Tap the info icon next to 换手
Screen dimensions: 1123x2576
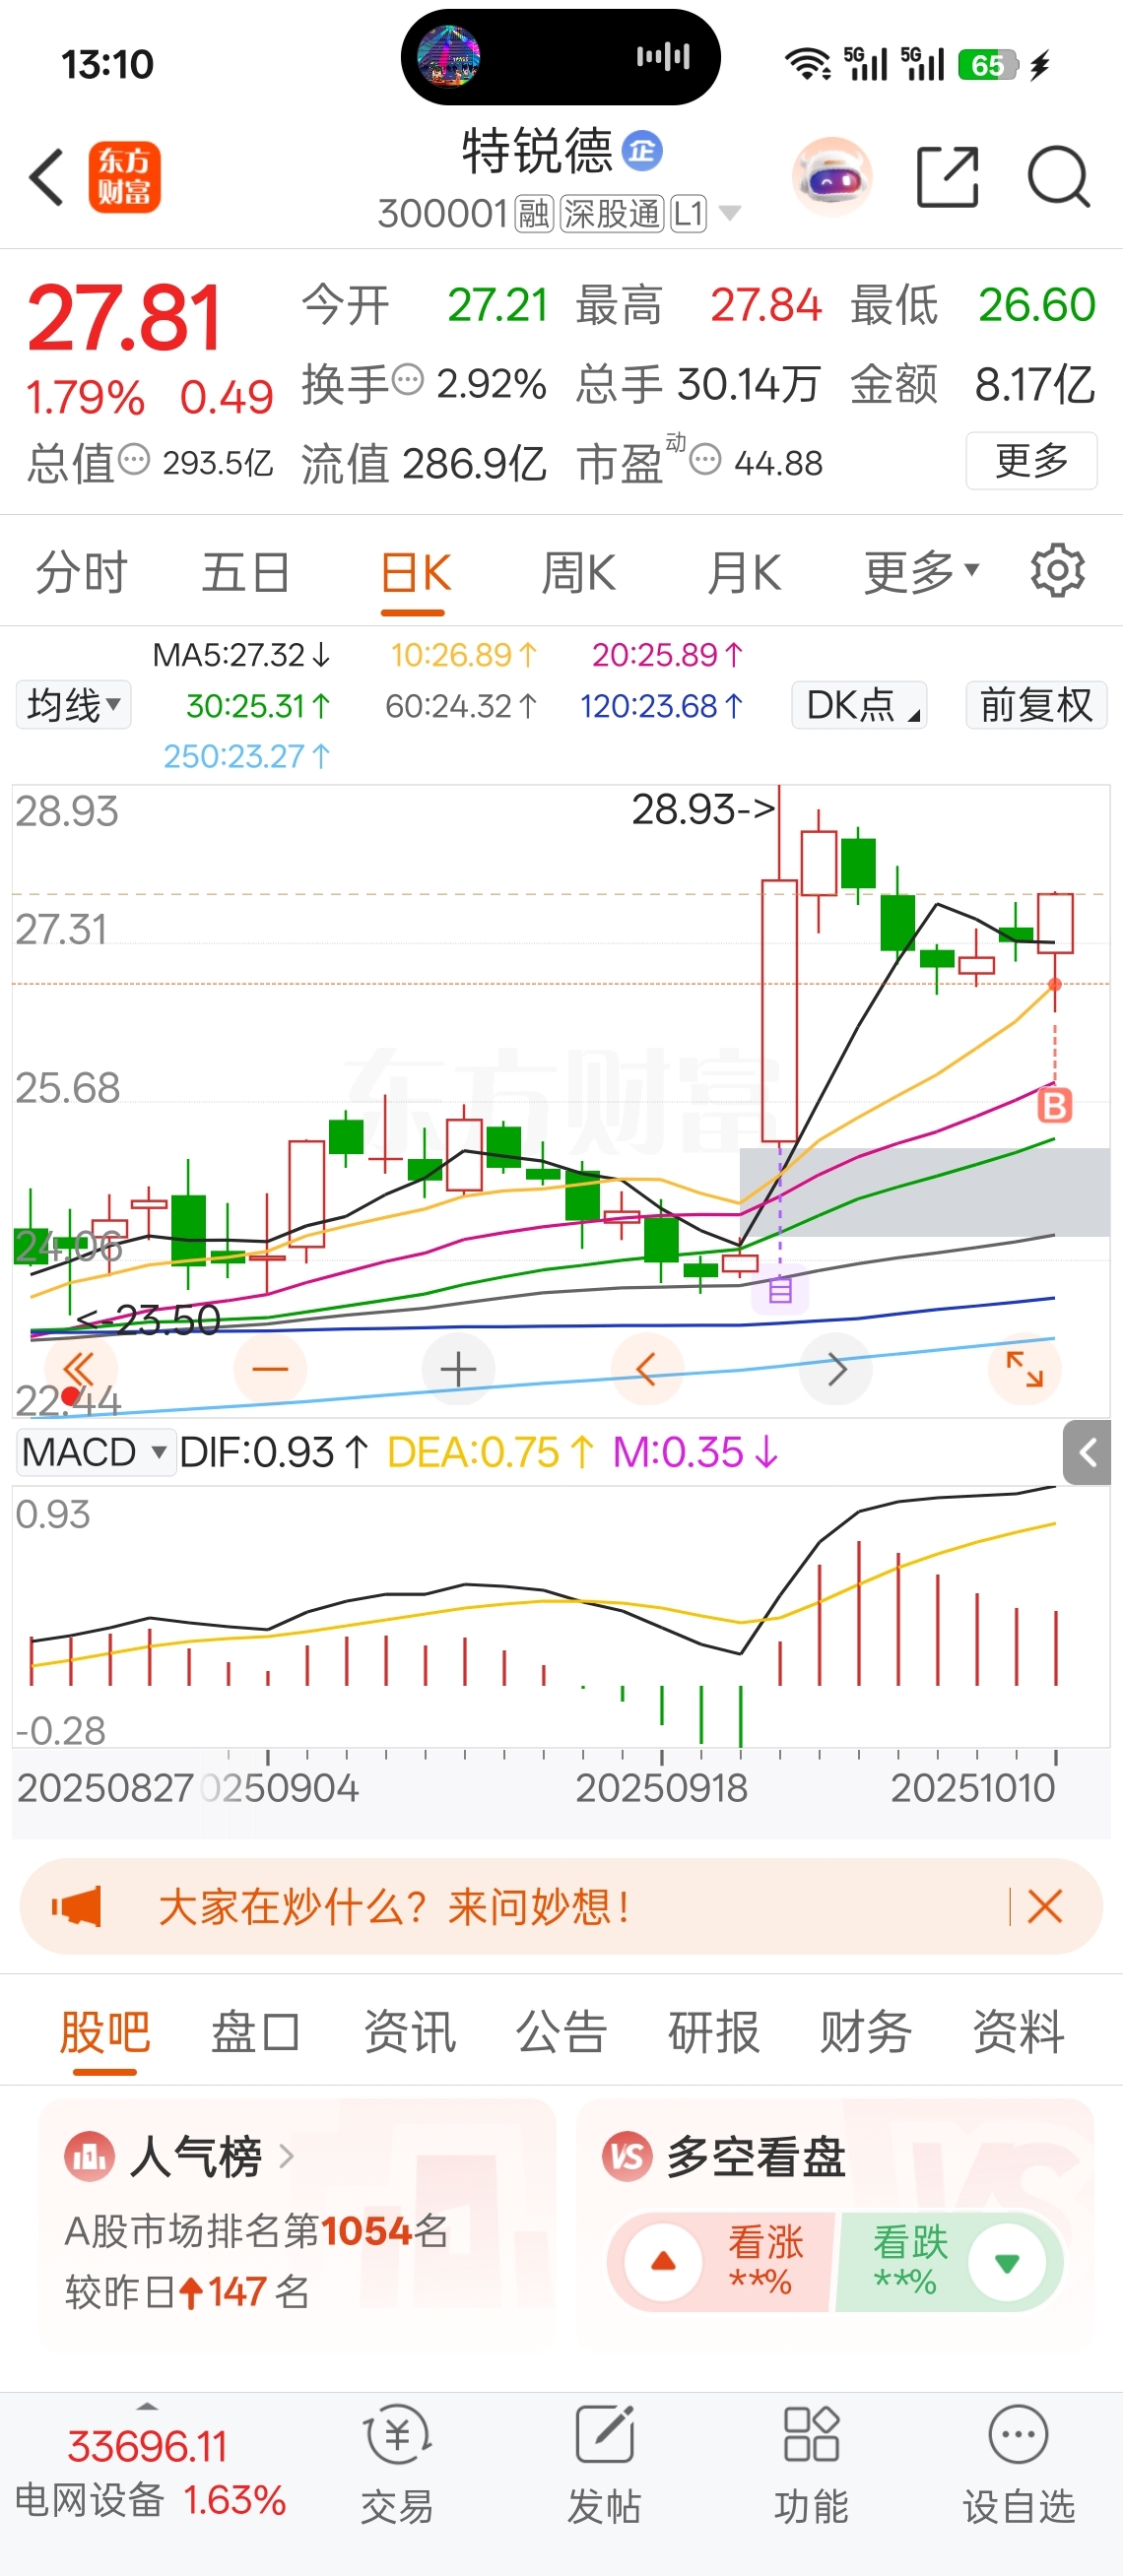[x=407, y=380]
